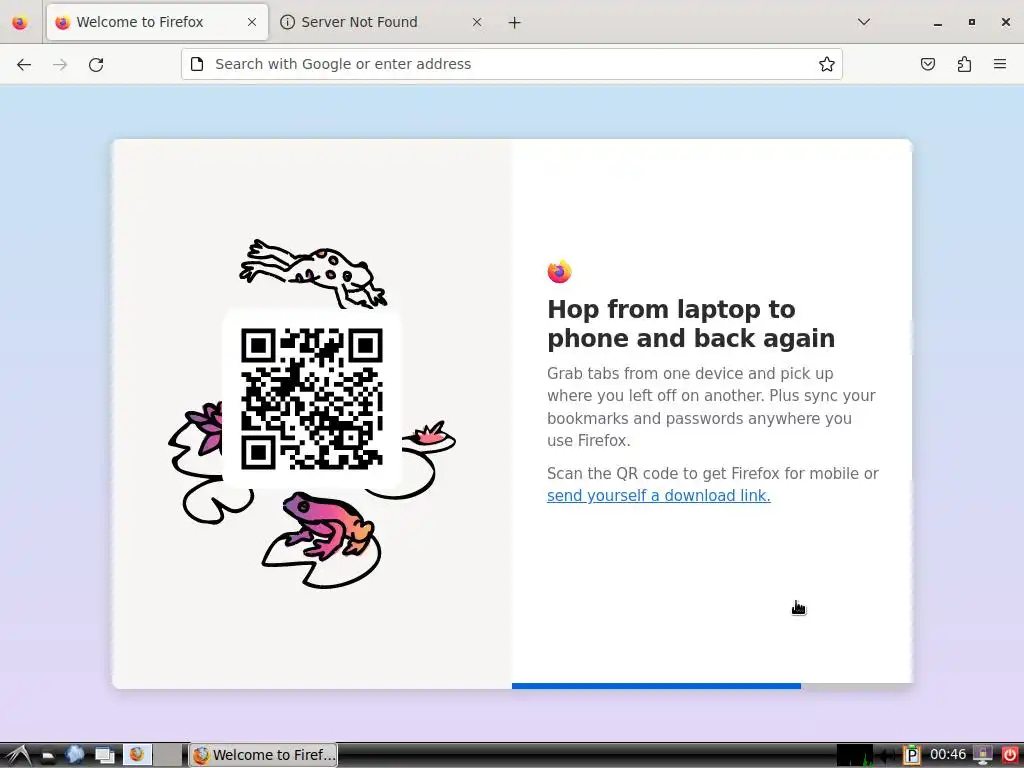Bookmark this page with star icon
Viewport: 1024px width, 768px height.
[x=826, y=64]
